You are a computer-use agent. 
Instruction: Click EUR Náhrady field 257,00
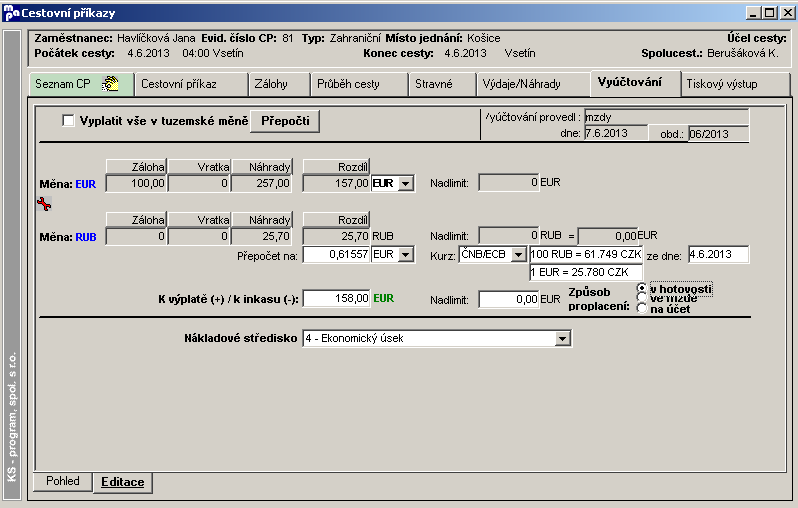click(x=262, y=183)
